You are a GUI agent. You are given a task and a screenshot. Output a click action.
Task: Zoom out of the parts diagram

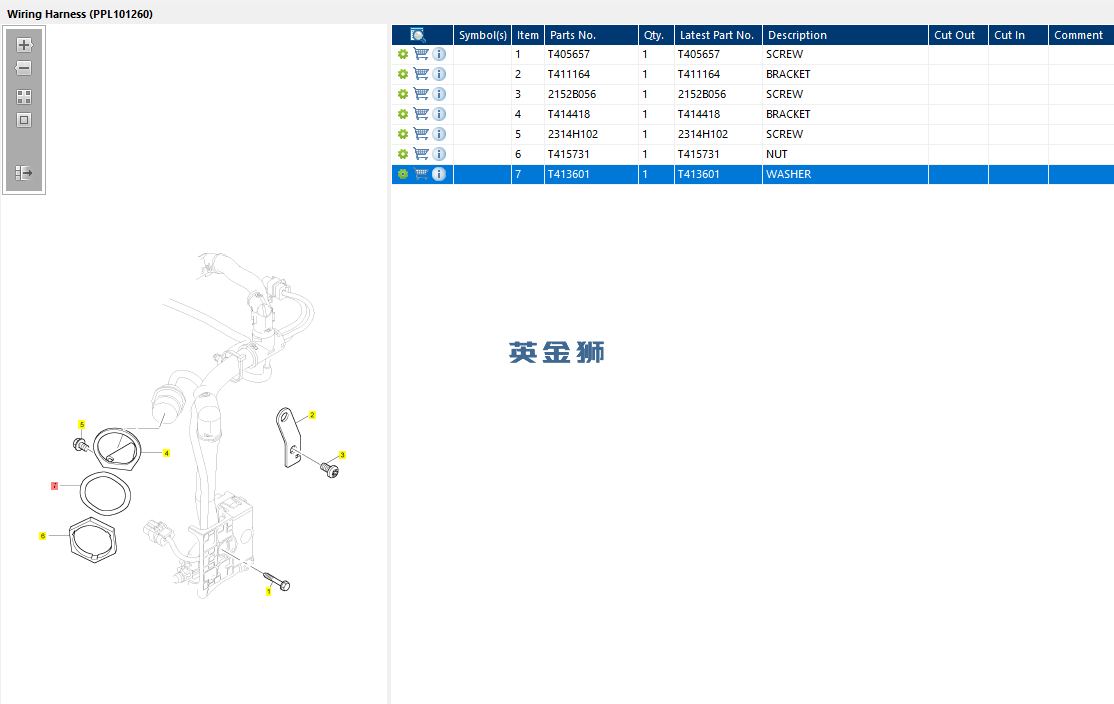pyautogui.click(x=24, y=68)
